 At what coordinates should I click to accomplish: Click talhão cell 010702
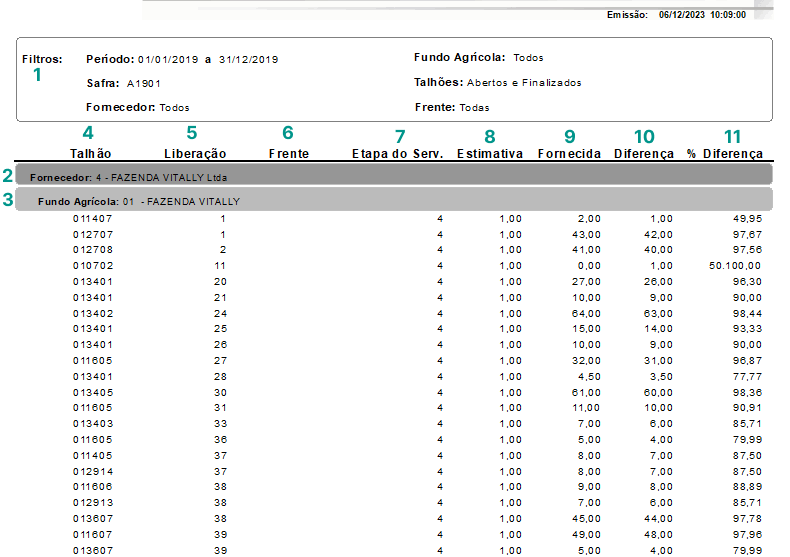pos(93,266)
